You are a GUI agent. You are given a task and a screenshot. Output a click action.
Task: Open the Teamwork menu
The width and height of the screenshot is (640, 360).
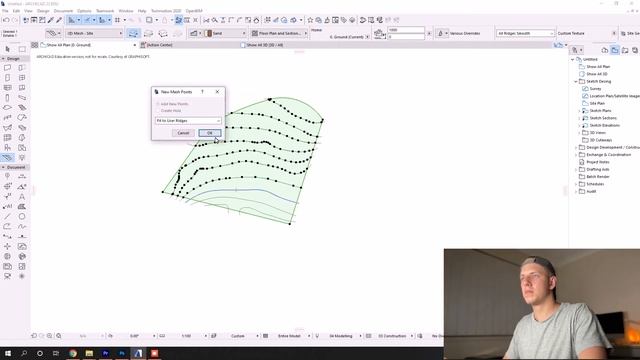point(105,11)
